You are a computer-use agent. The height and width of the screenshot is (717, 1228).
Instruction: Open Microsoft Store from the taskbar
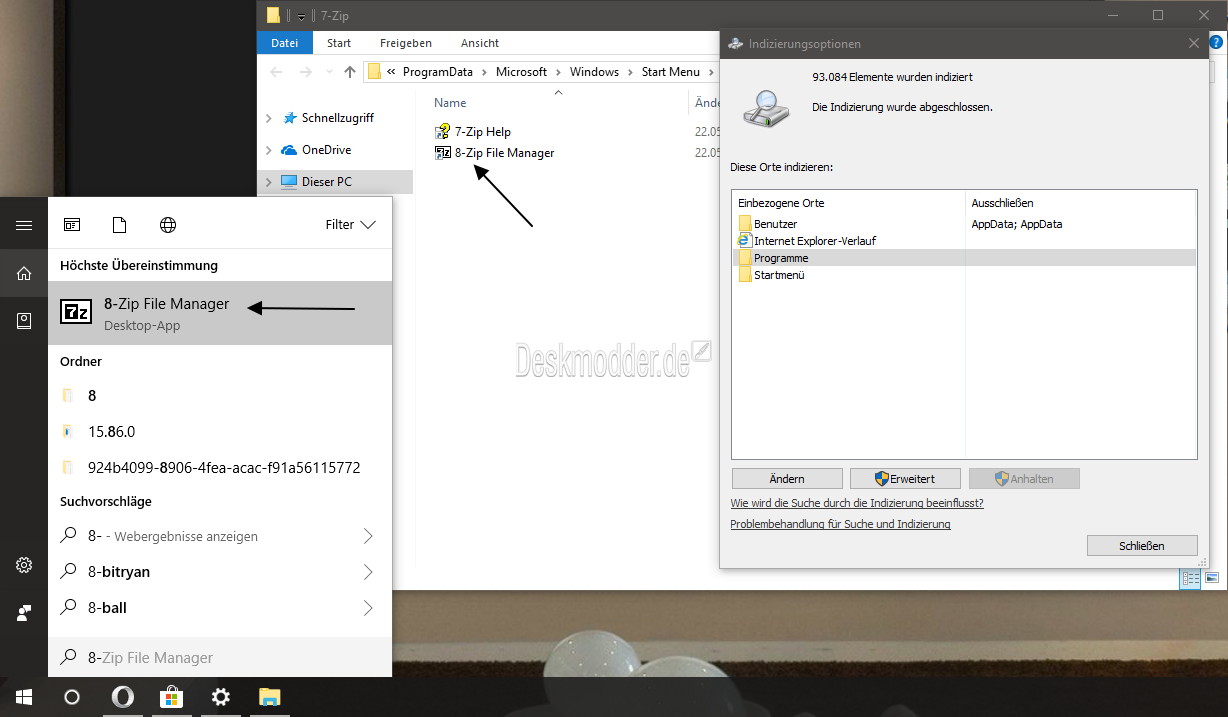[171, 697]
